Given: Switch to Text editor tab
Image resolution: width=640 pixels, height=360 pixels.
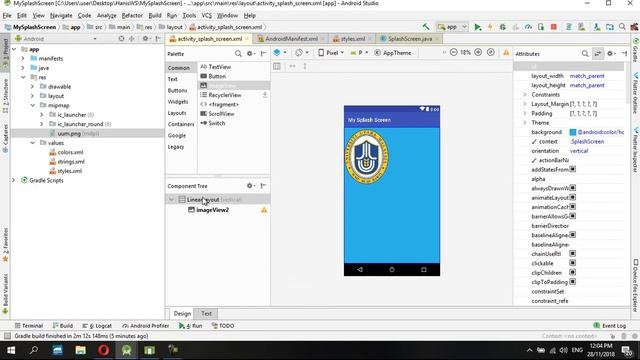Looking at the screenshot, I should [x=206, y=313].
